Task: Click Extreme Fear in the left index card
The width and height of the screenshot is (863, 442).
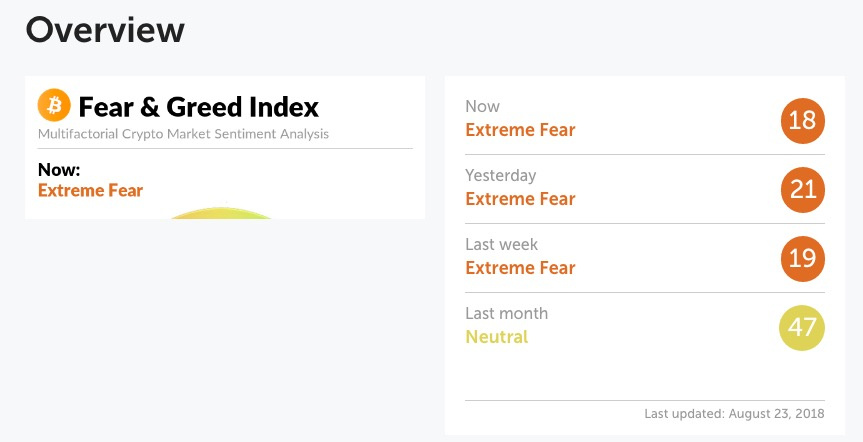Action: tap(91, 190)
